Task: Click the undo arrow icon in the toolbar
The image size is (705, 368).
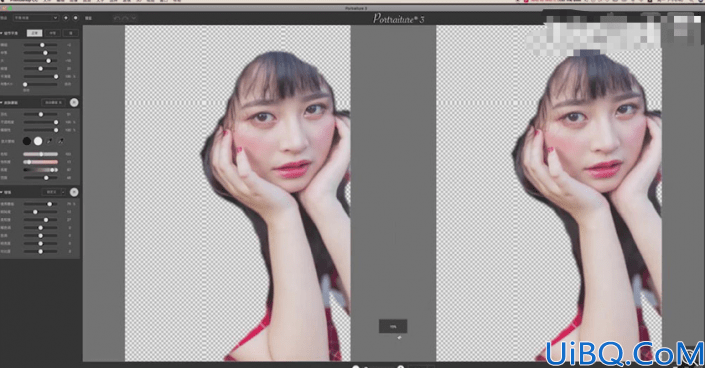Action: [x=117, y=18]
